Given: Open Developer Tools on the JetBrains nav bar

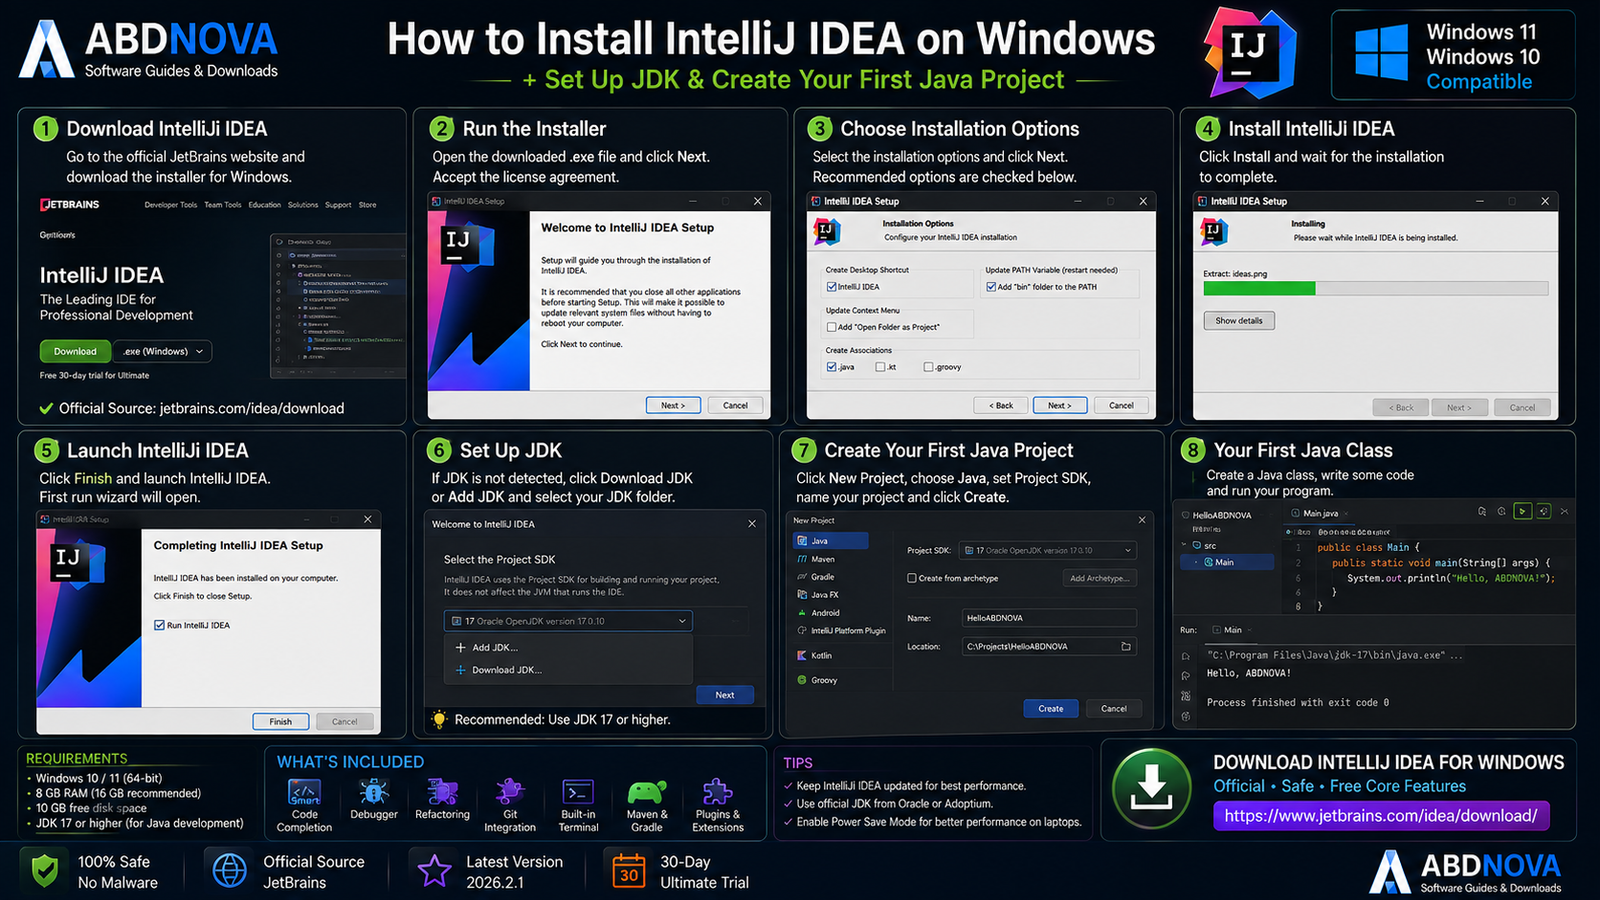Looking at the screenshot, I should point(171,205).
